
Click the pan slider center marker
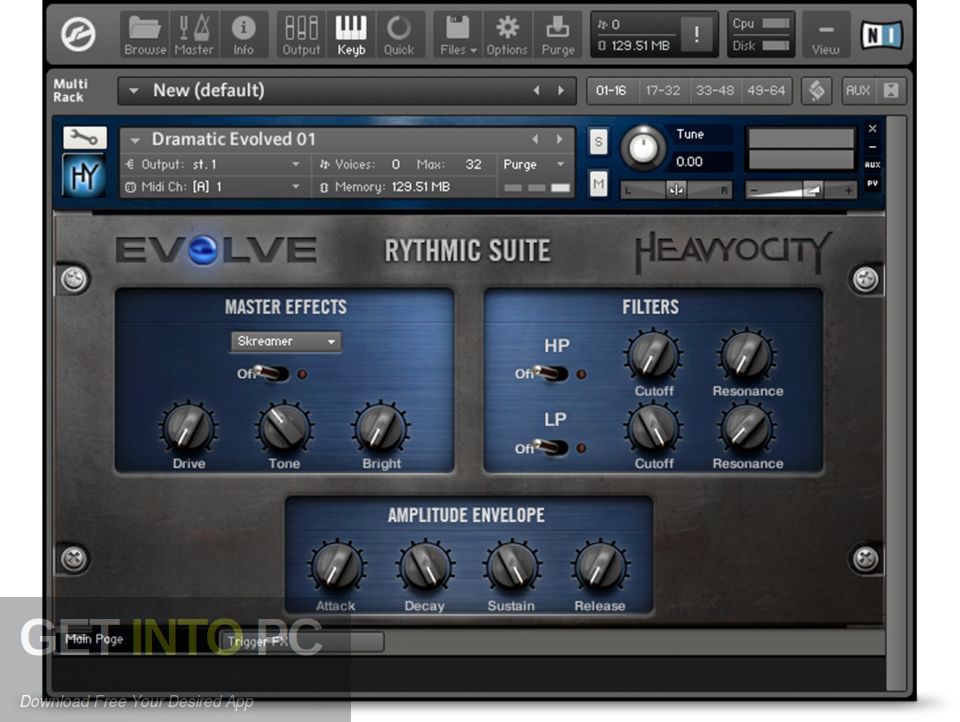coord(676,190)
